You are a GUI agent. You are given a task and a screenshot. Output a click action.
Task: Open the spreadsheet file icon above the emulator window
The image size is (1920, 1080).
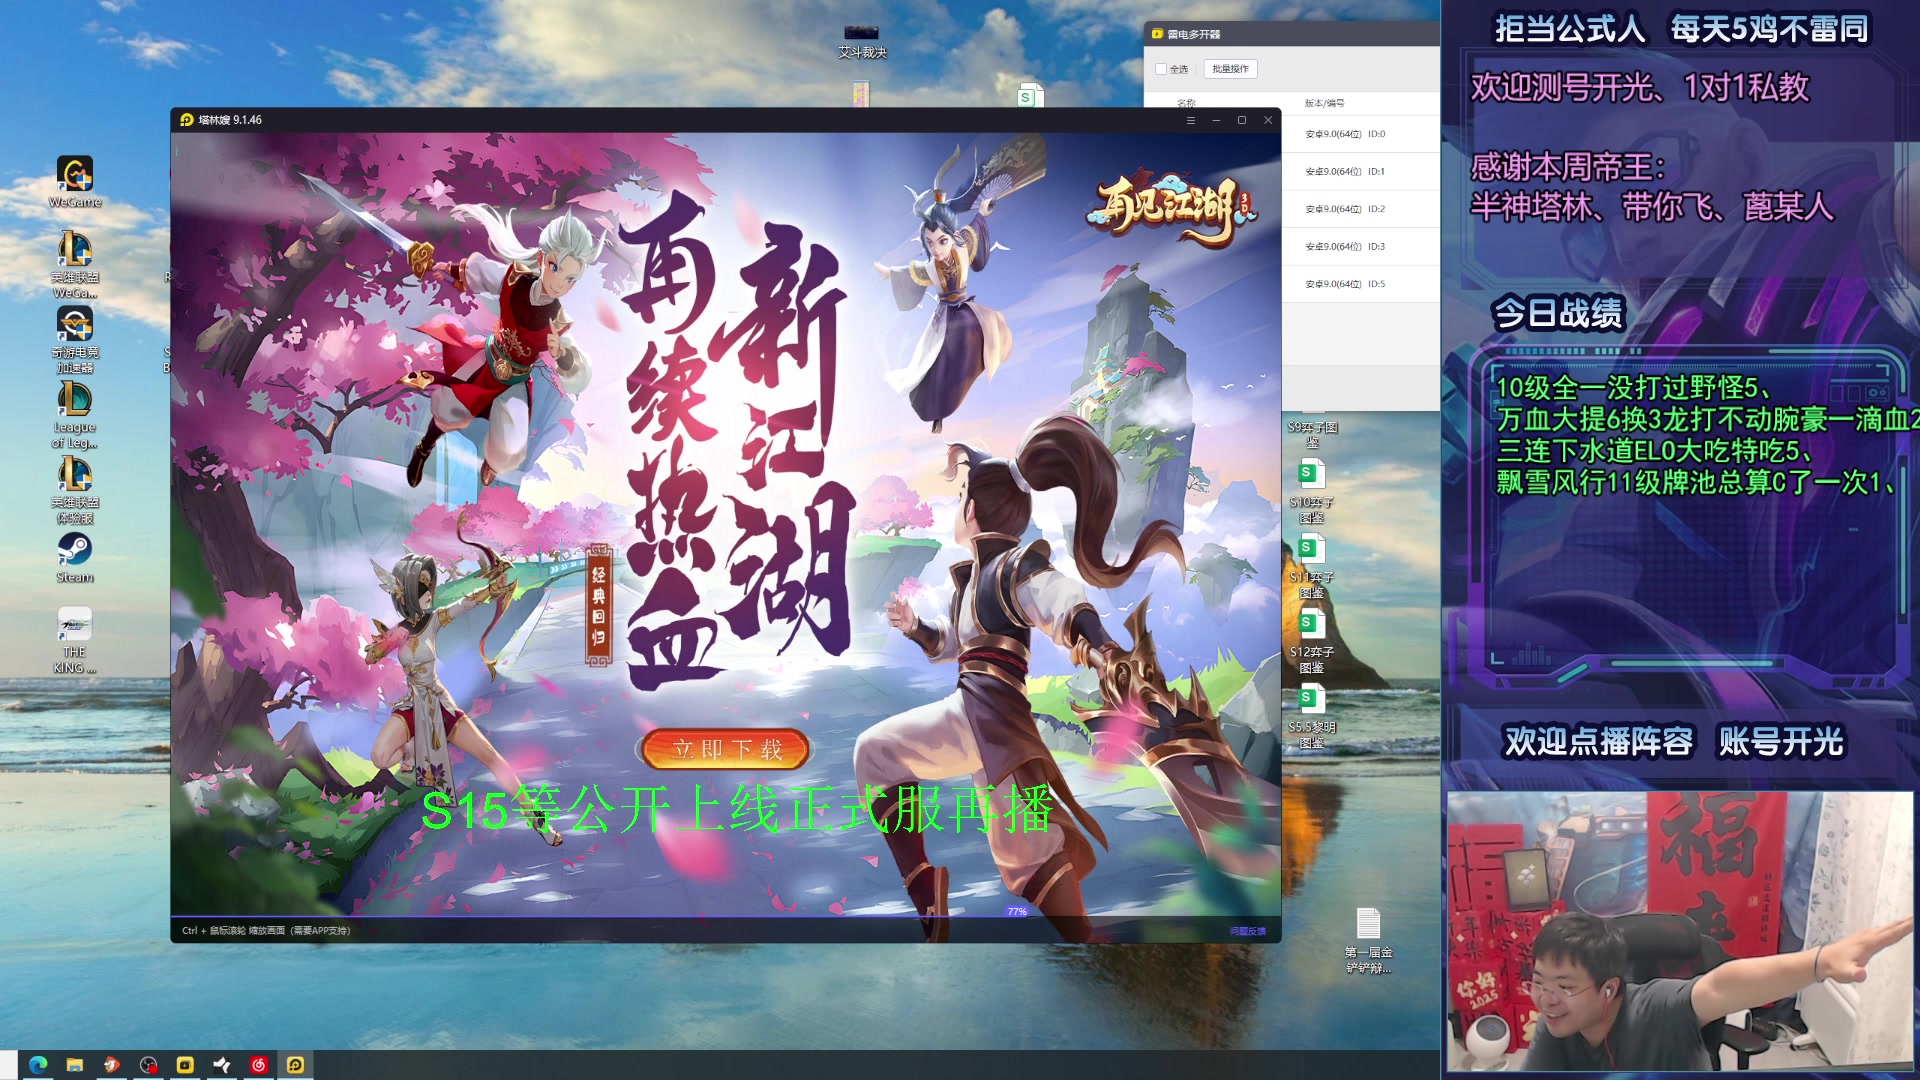1030,96
